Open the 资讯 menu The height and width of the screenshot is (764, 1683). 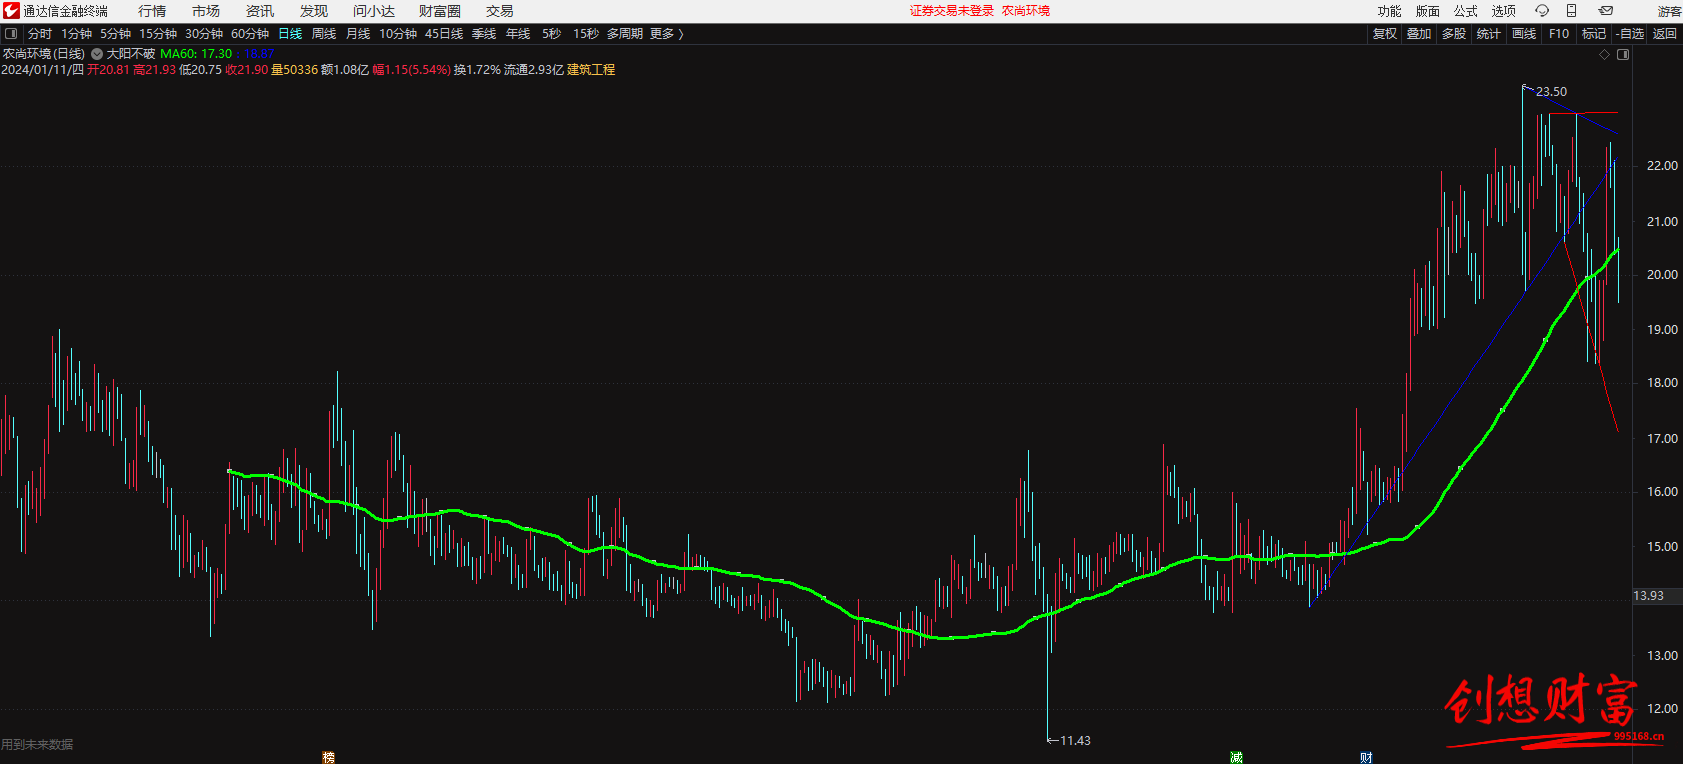point(260,11)
